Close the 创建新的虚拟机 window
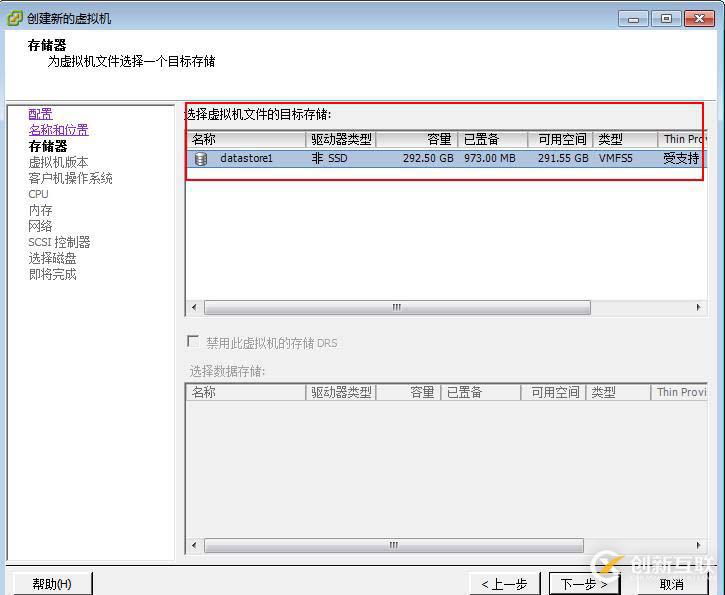725x595 pixels. pyautogui.click(x=699, y=19)
